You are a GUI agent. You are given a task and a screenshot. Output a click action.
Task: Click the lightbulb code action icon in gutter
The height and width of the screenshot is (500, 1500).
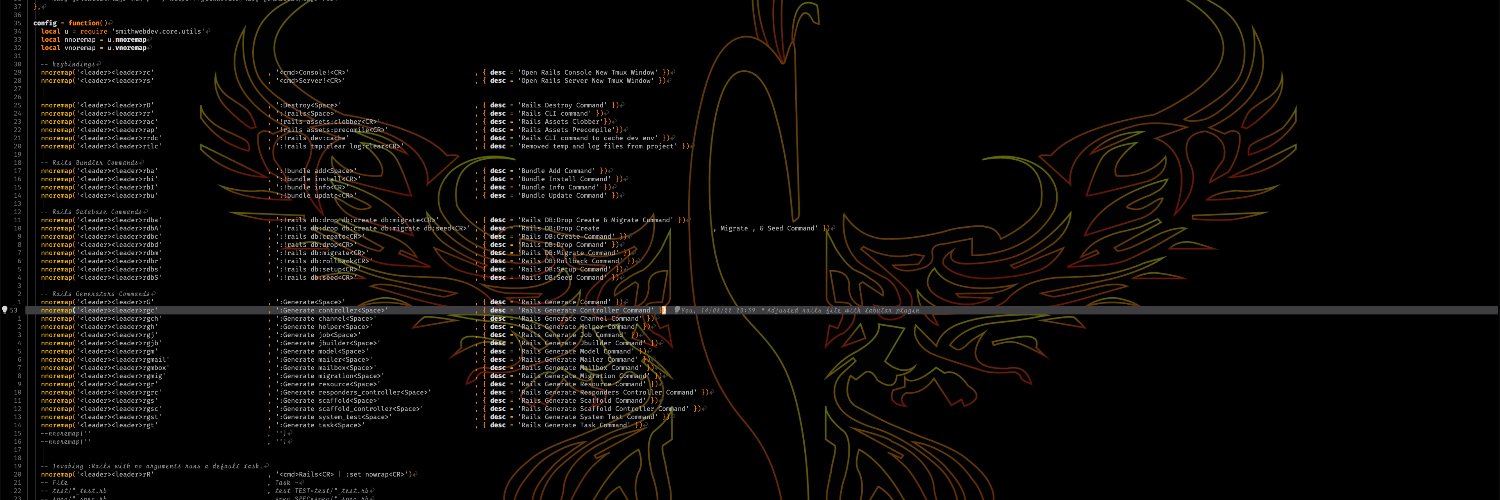(x=4, y=311)
